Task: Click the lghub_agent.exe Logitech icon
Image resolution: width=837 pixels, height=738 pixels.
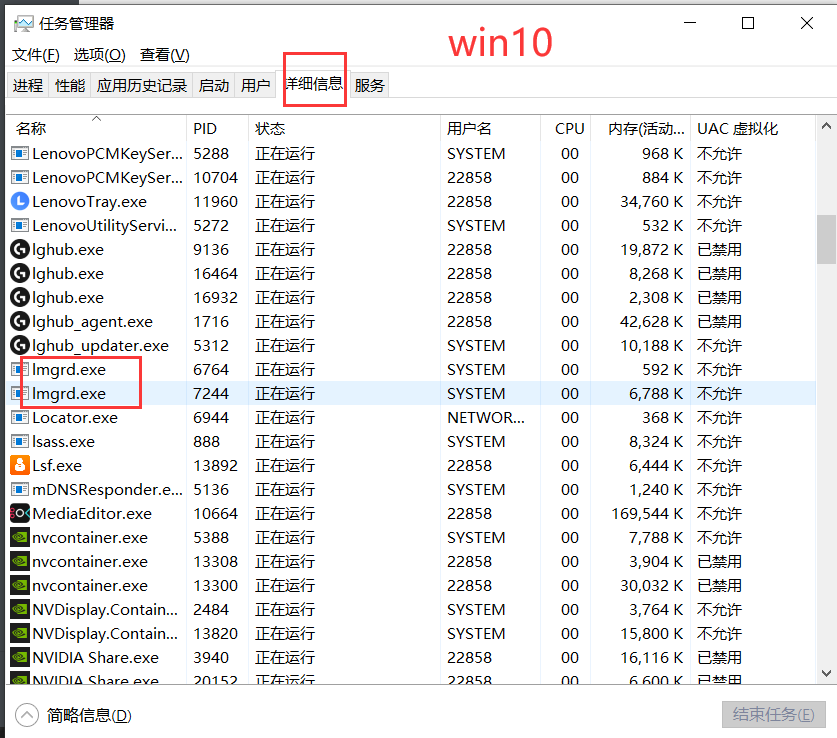Action: point(20,321)
